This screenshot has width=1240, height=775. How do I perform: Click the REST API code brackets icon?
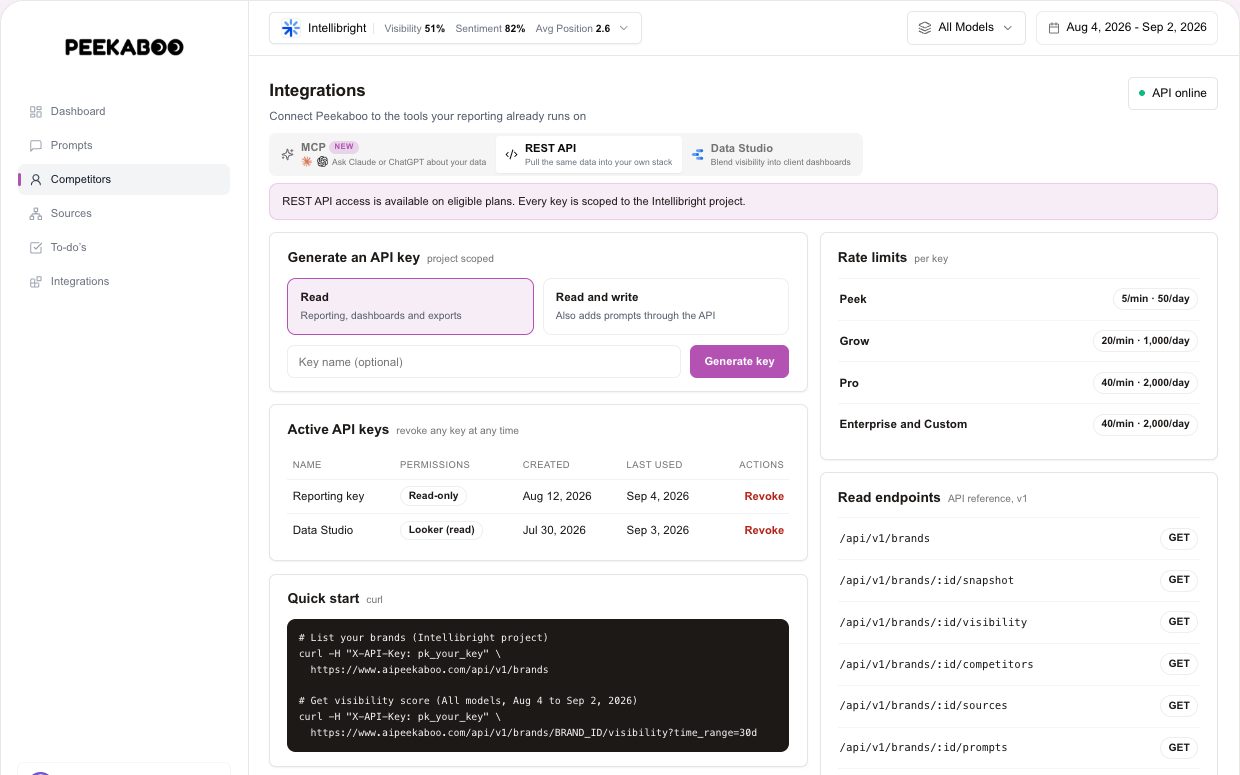point(511,155)
